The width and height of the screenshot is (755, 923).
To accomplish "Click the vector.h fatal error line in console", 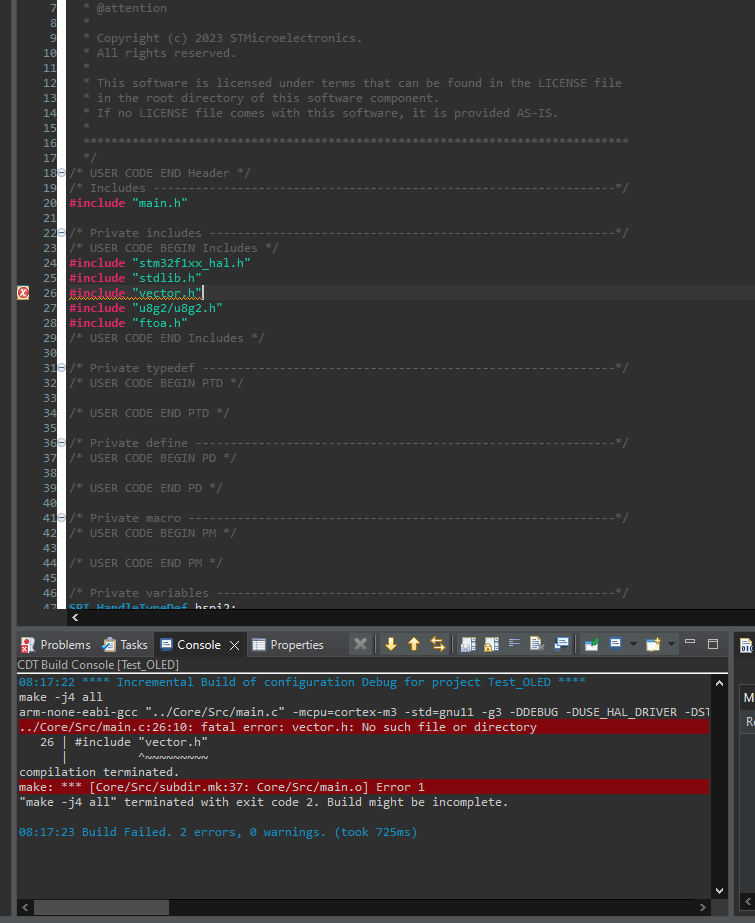I will pos(278,727).
